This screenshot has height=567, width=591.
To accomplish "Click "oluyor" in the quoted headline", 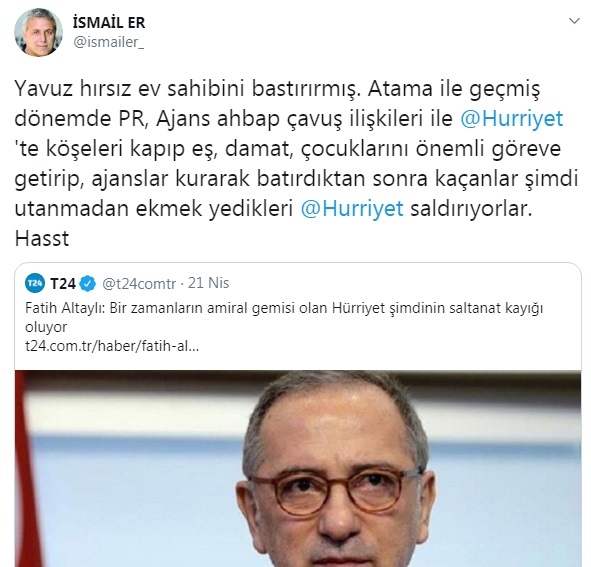I will (46, 327).
